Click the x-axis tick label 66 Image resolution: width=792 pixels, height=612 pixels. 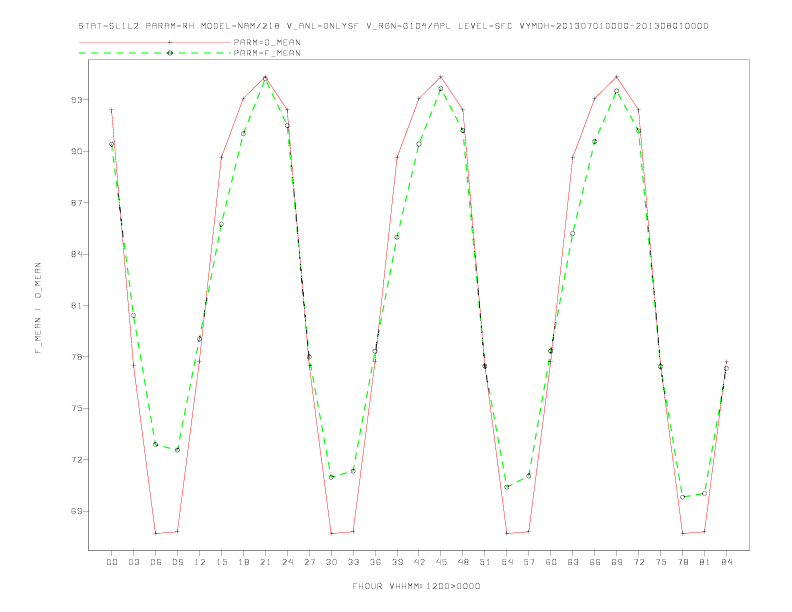(x=595, y=562)
